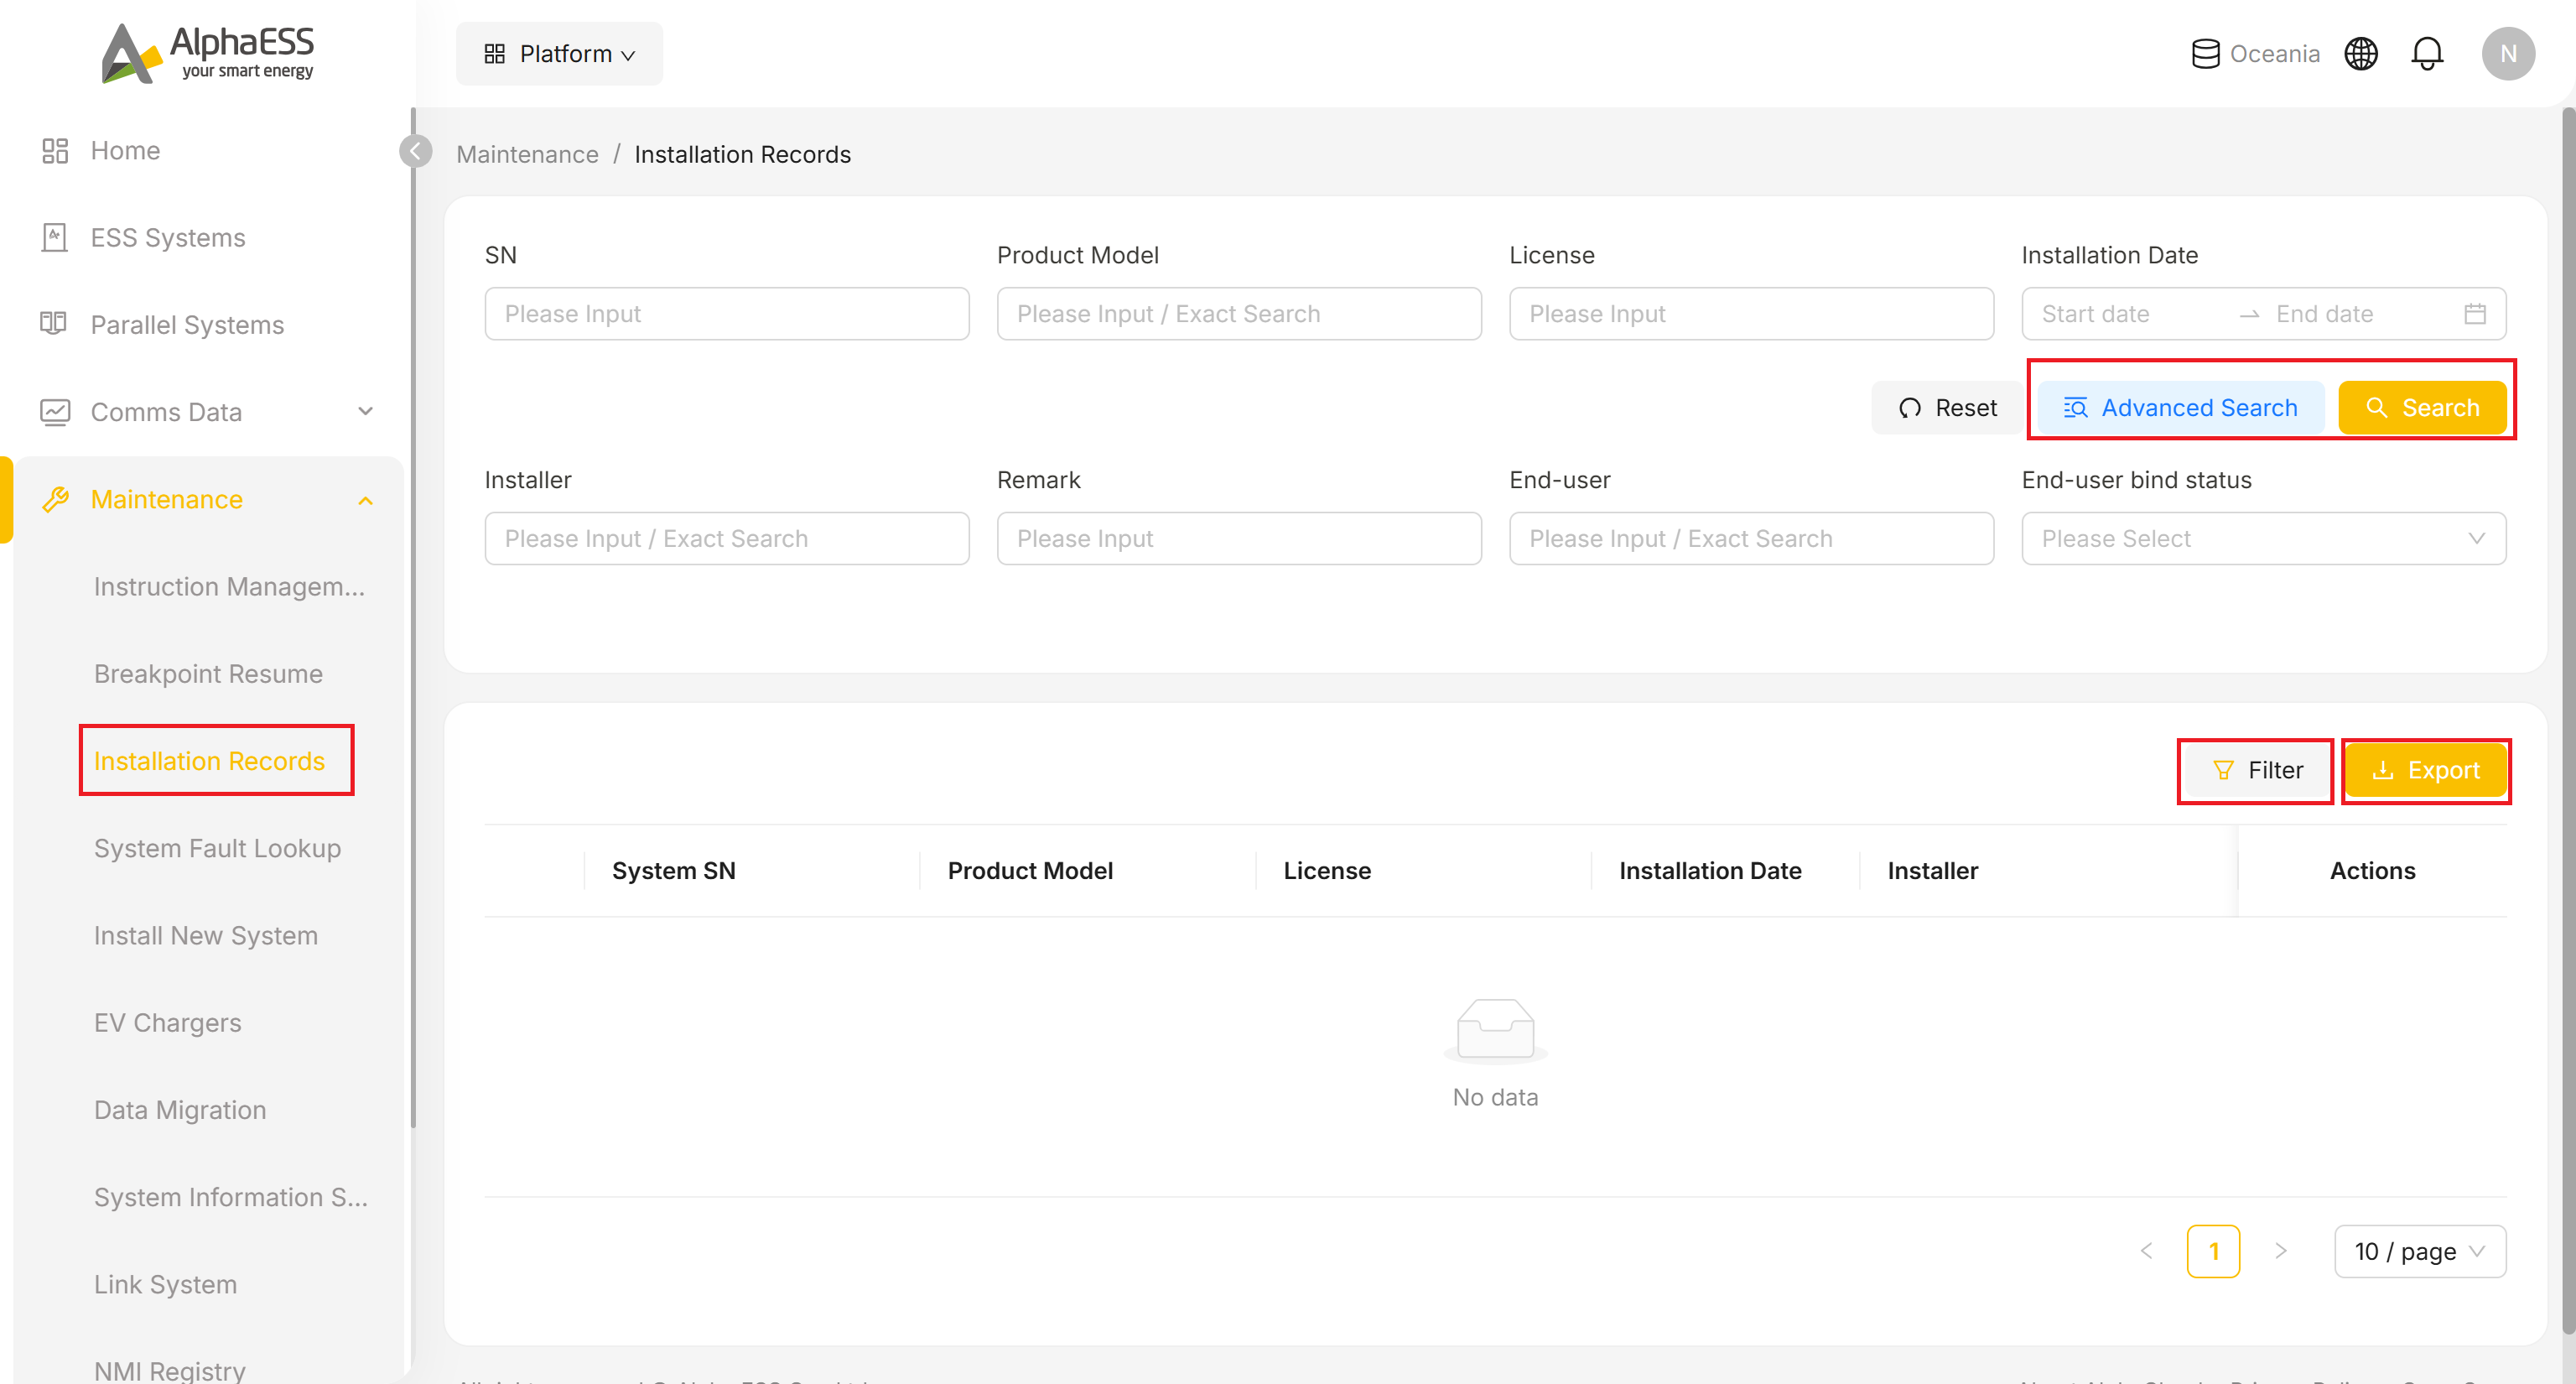The width and height of the screenshot is (2576, 1384).
Task: Open the End-user bind status dropdown
Action: [x=2263, y=539]
